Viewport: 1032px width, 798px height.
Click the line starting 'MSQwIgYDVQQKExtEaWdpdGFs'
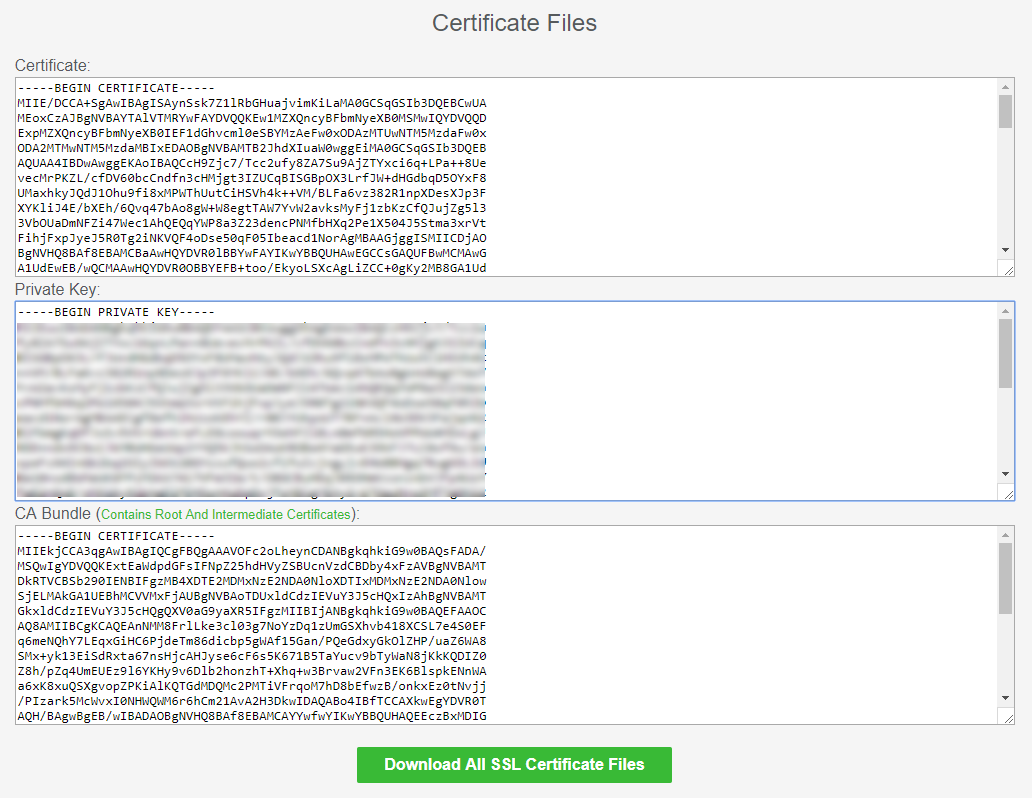click(x=252, y=566)
